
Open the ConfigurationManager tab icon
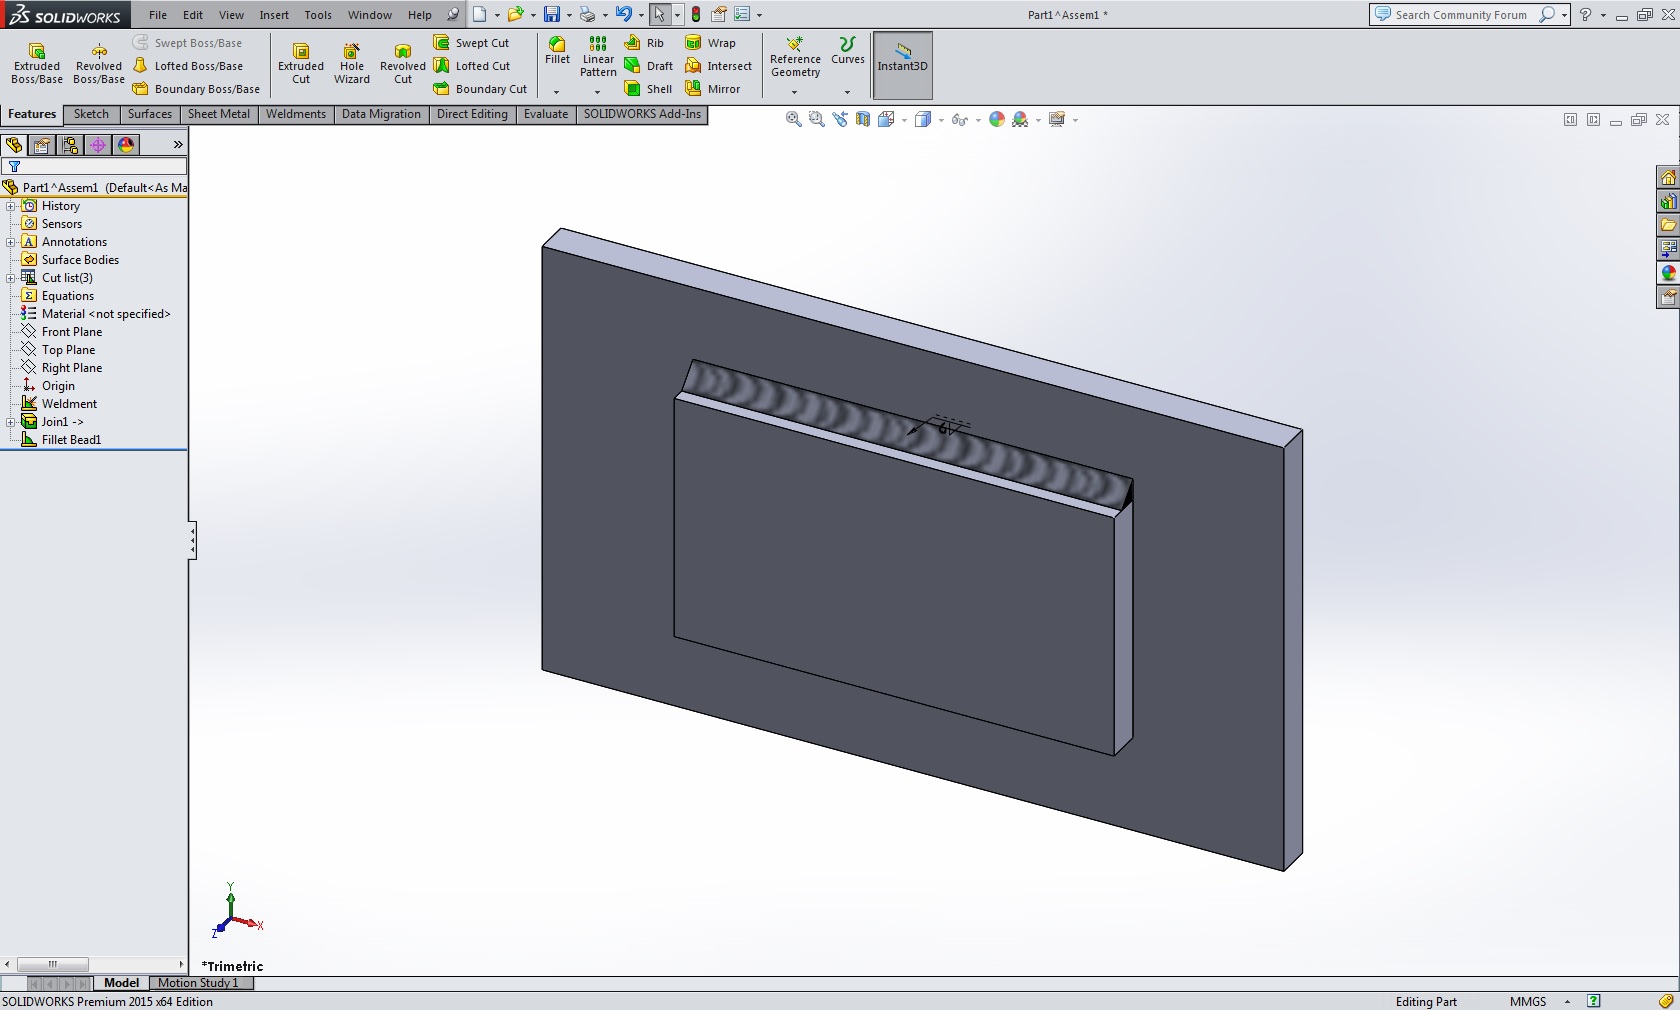tap(70, 145)
